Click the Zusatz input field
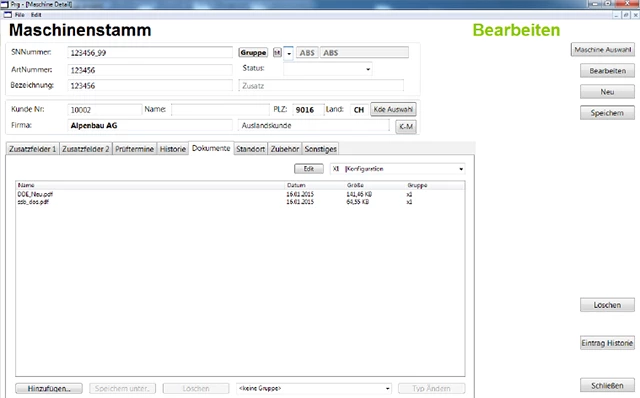 pyautogui.click(x=321, y=86)
